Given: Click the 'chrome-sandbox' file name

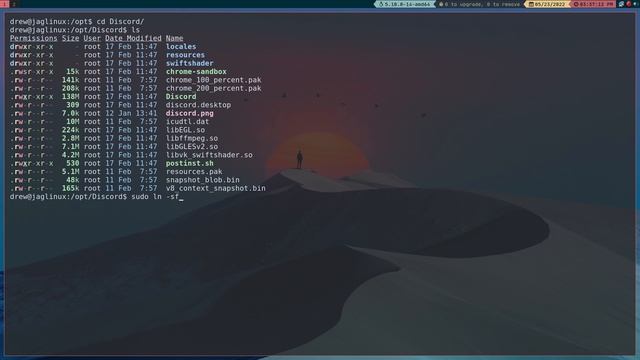Looking at the screenshot, I should tap(196, 71).
